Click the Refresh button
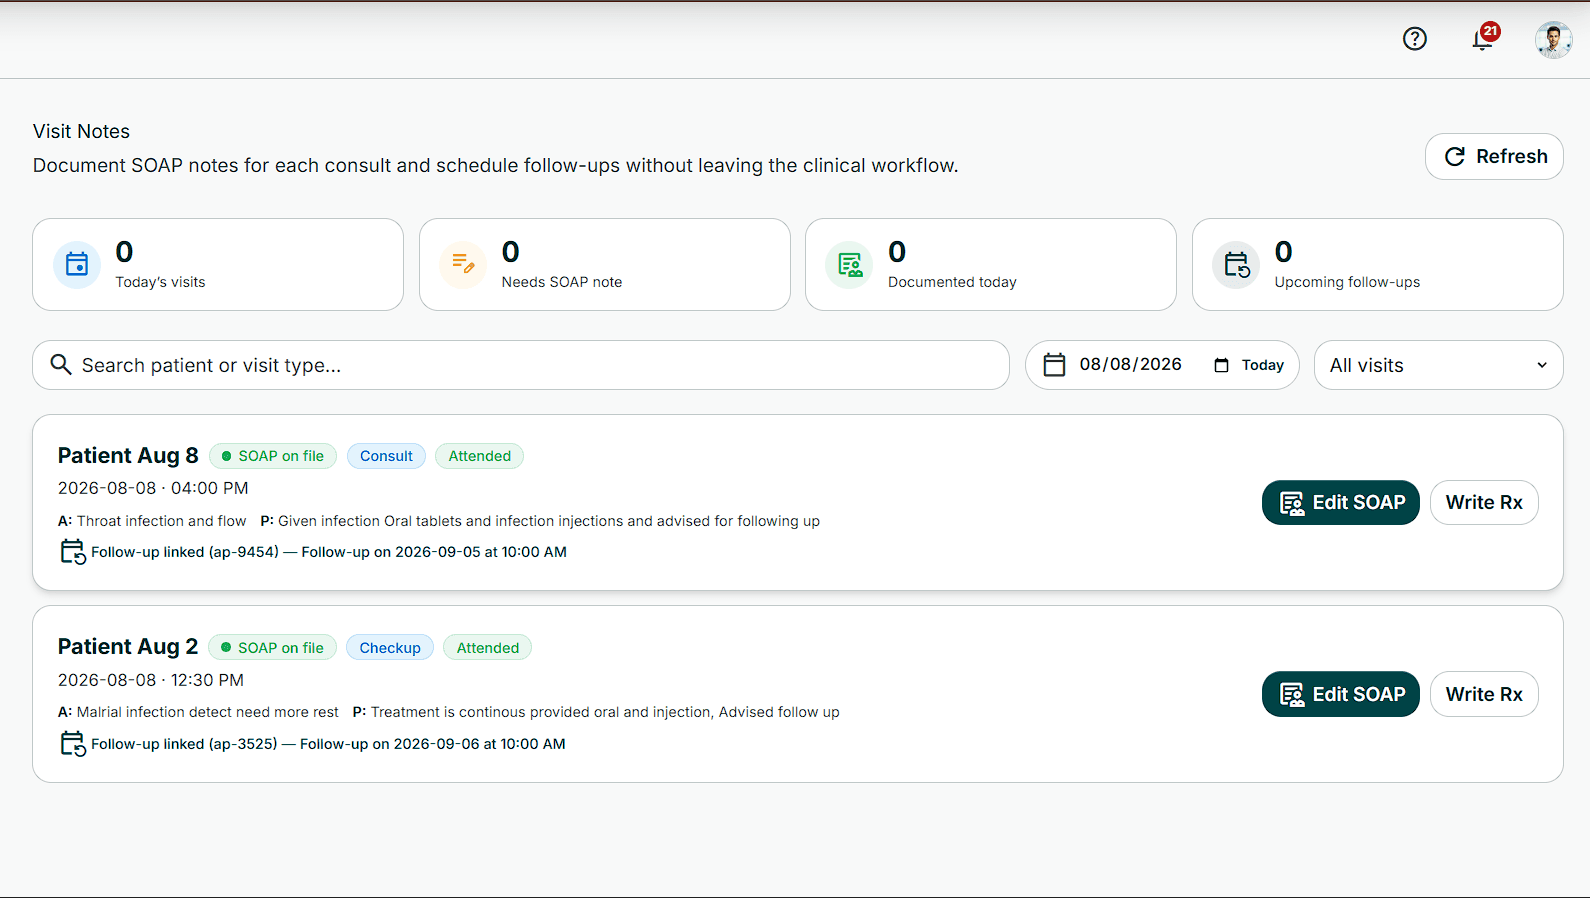The image size is (1590, 898). (x=1494, y=156)
